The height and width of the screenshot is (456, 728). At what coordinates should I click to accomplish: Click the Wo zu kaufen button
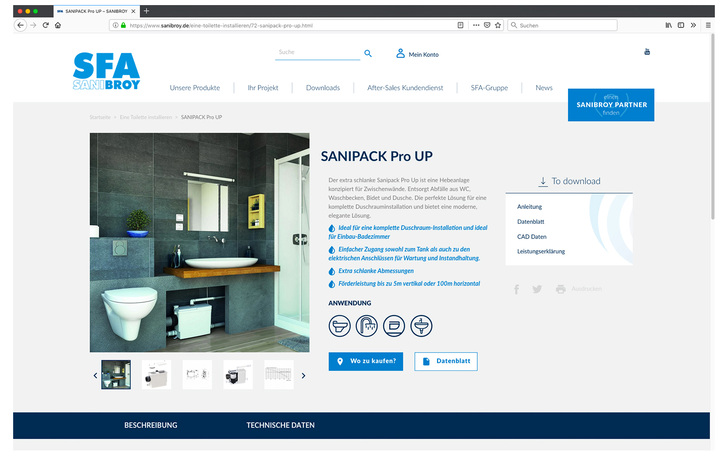(x=366, y=361)
